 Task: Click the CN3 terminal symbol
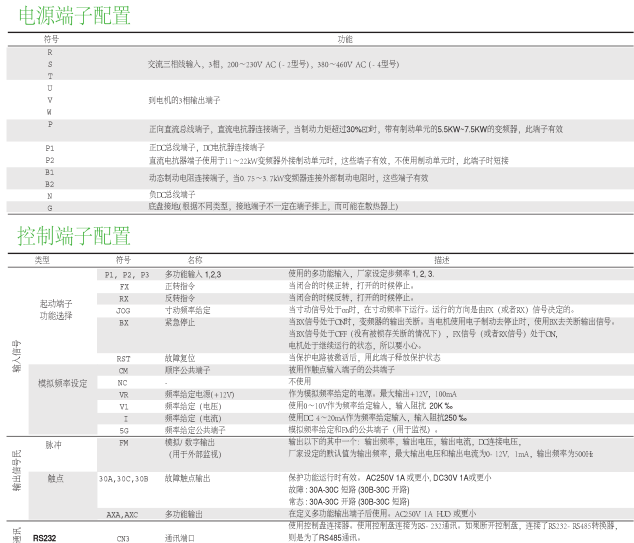[x=123, y=537]
